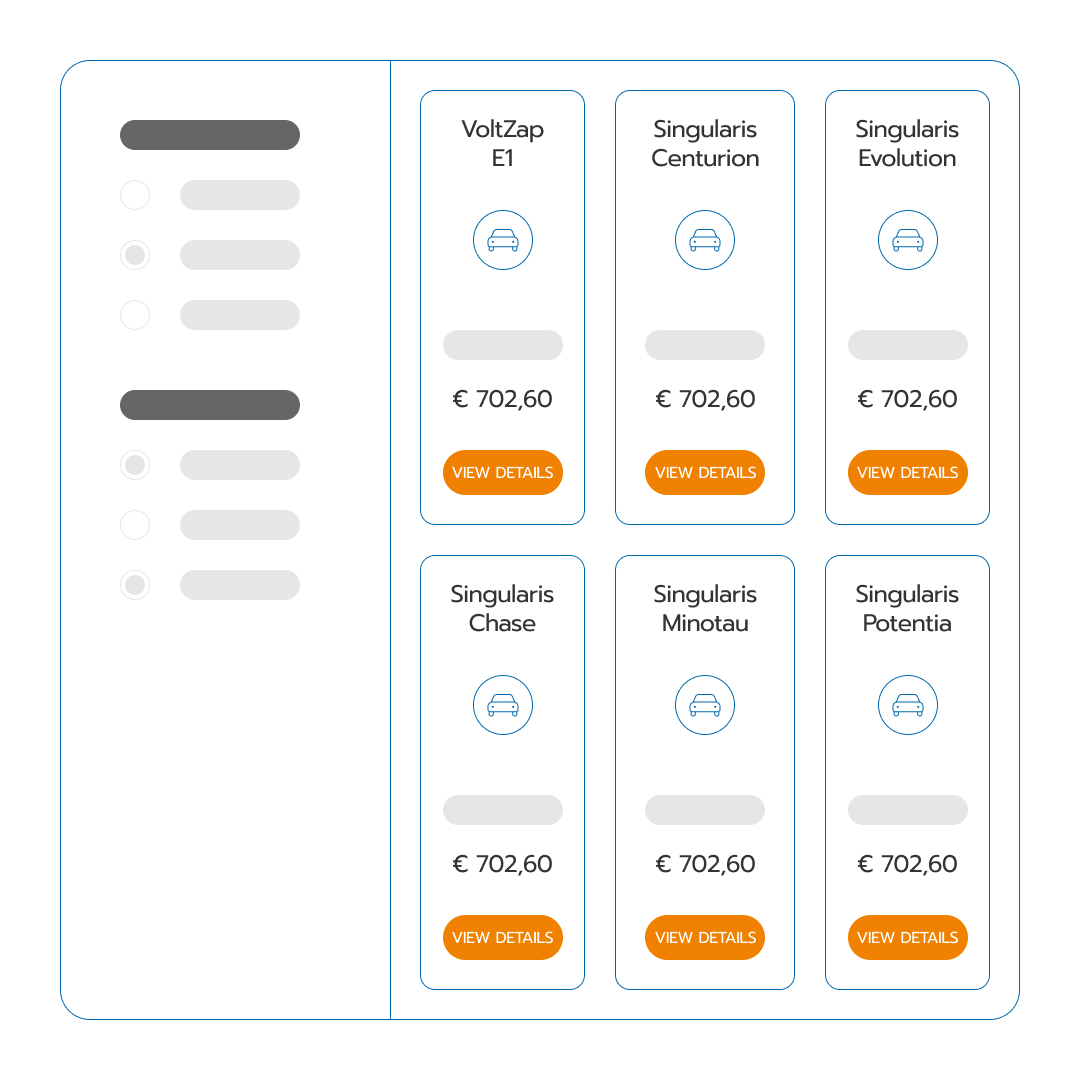Click the Singularis Chase car icon
The width and height of the screenshot is (1080, 1080).
point(503,705)
